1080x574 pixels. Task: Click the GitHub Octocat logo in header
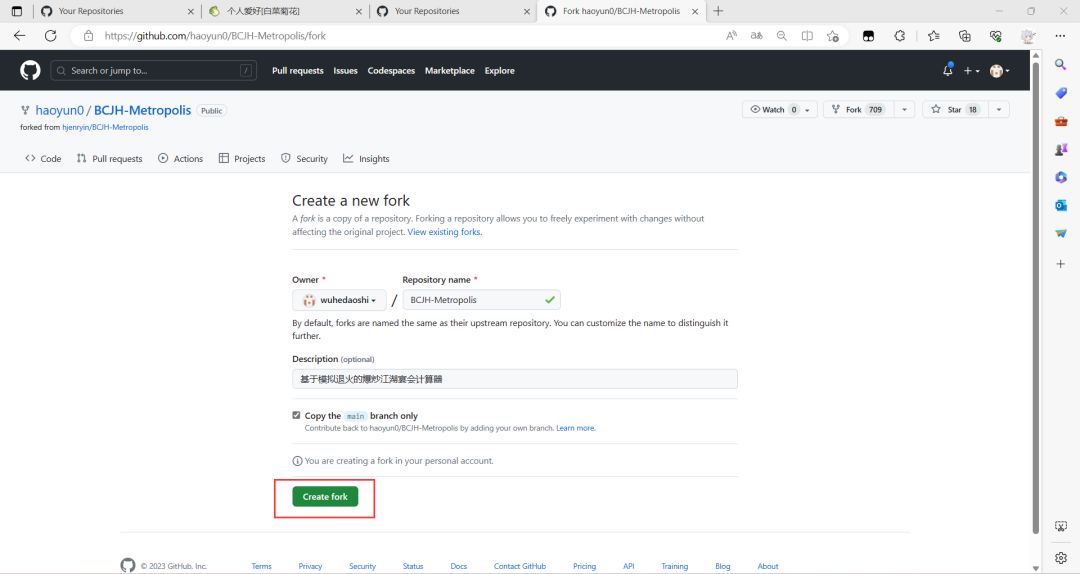(x=30, y=70)
